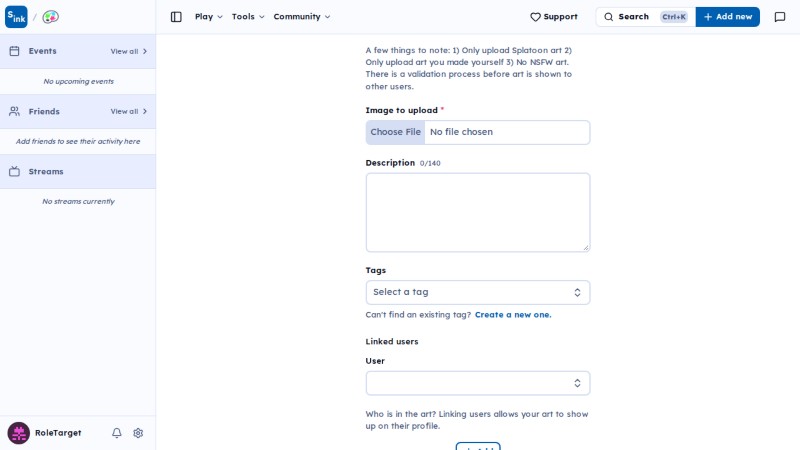Viewport: 800px width, 450px height.
Task: Click Choose File to upload image
Action: click(395, 132)
